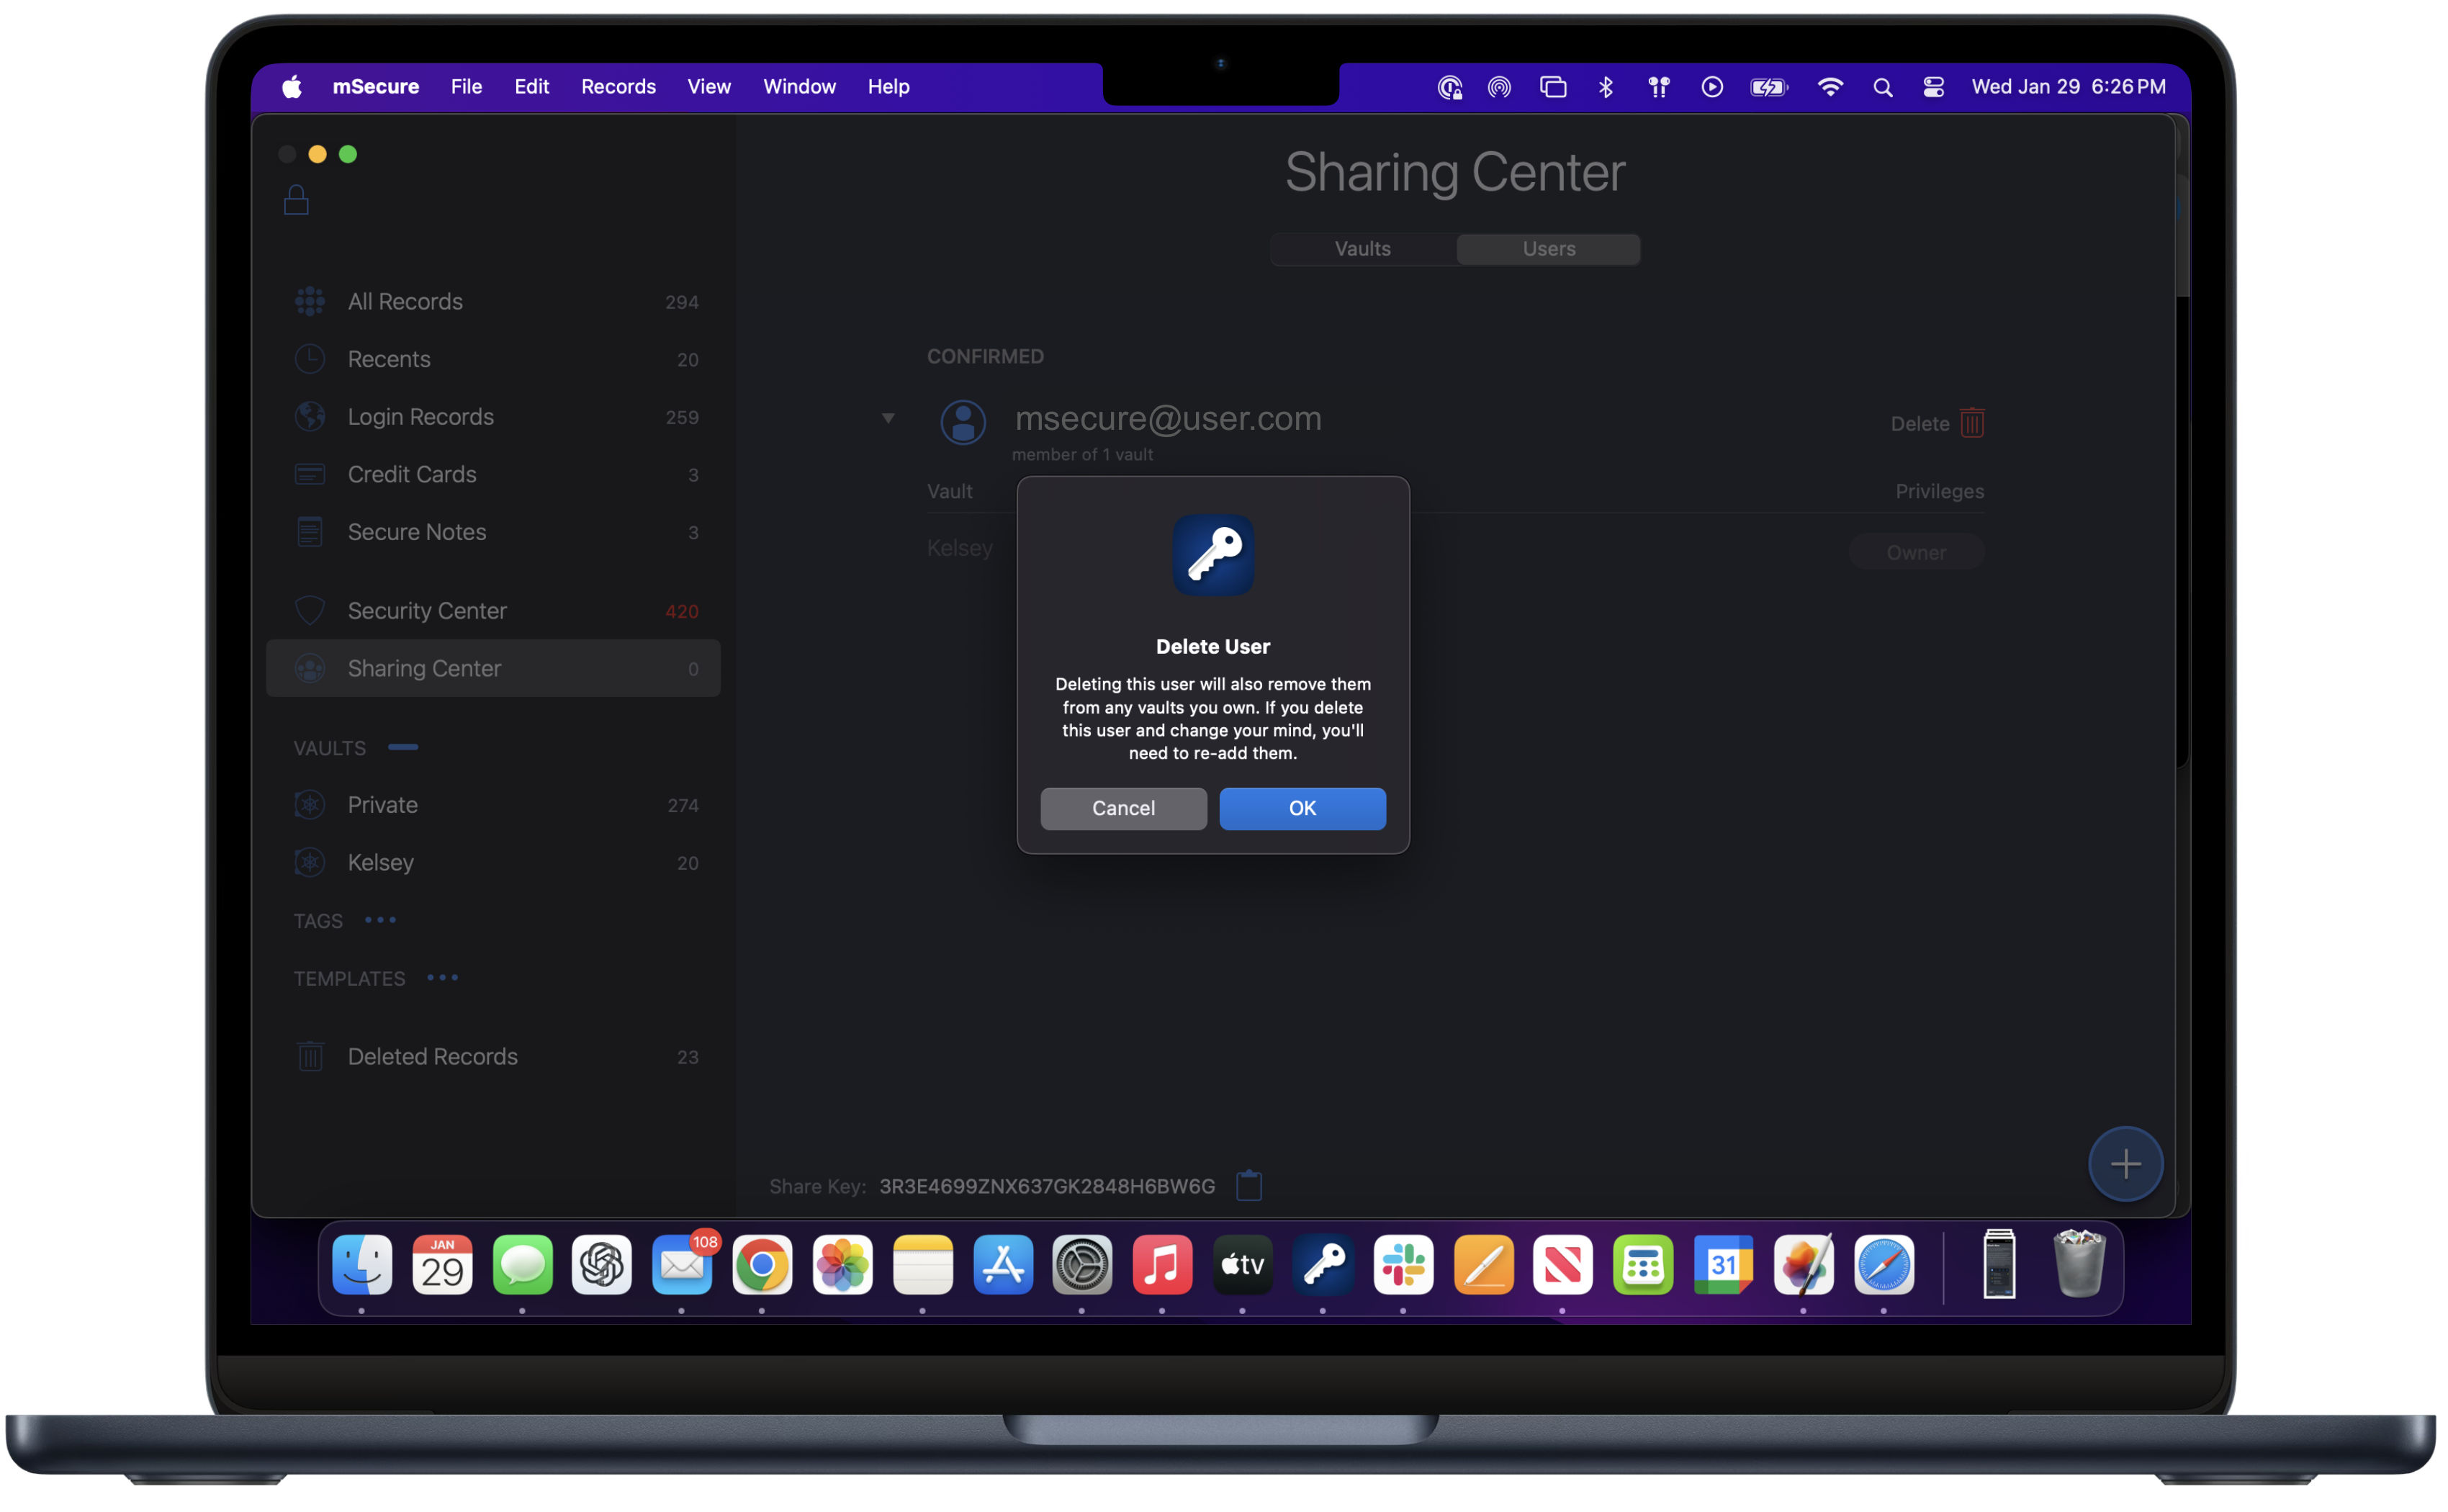The height and width of the screenshot is (1512, 2448).
Task: Click the msecure@user.com avatar icon
Action: [963, 422]
